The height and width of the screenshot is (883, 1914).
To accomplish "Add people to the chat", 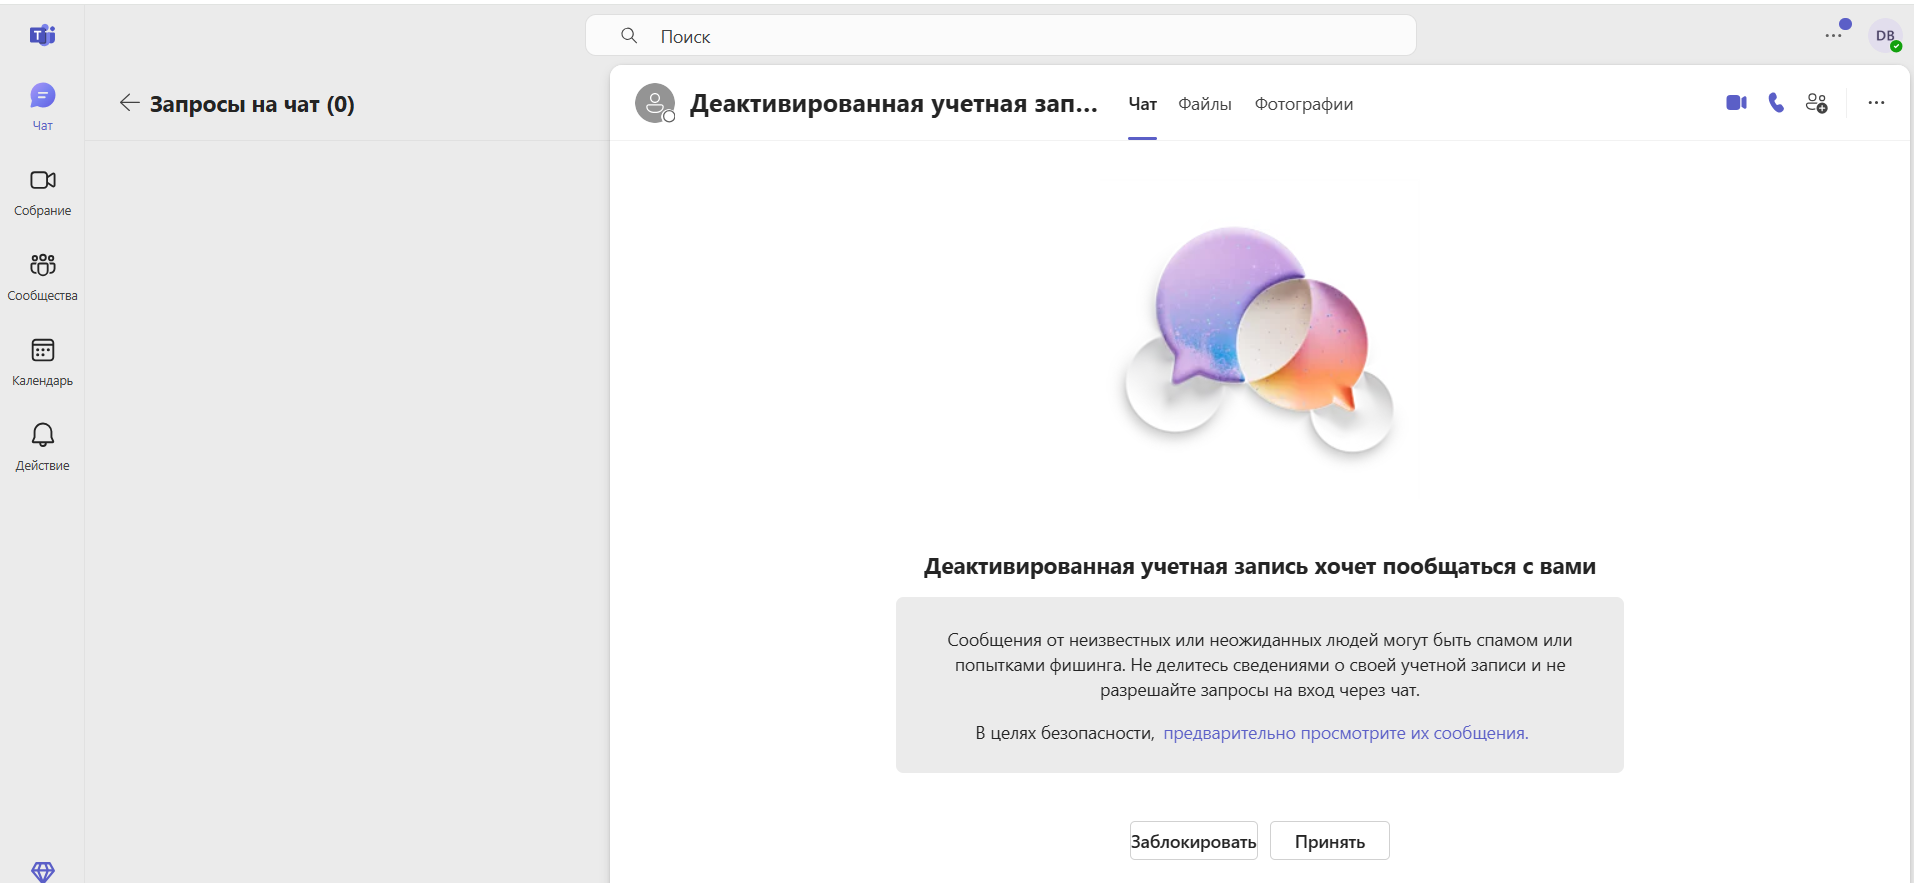I will click(x=1817, y=103).
